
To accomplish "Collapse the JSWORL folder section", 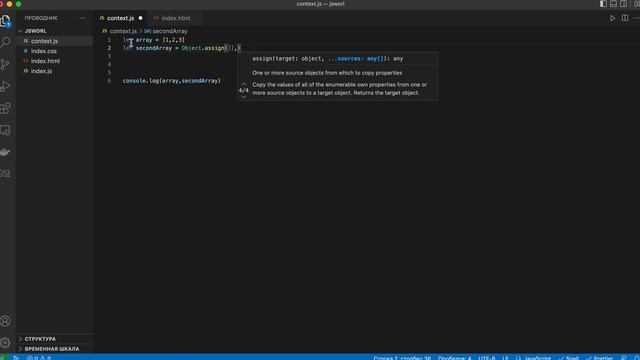I will (x=36, y=31).
